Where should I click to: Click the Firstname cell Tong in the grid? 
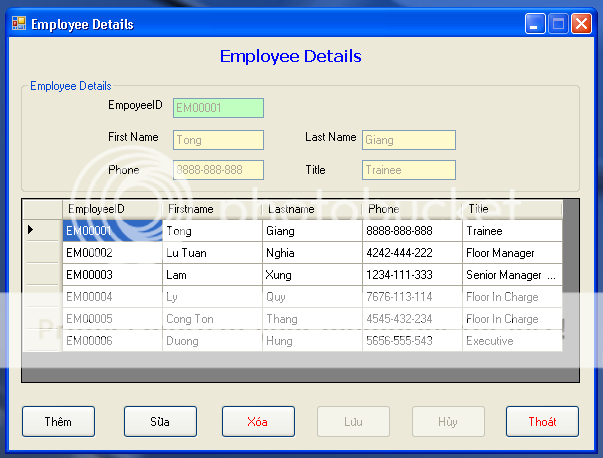point(212,231)
